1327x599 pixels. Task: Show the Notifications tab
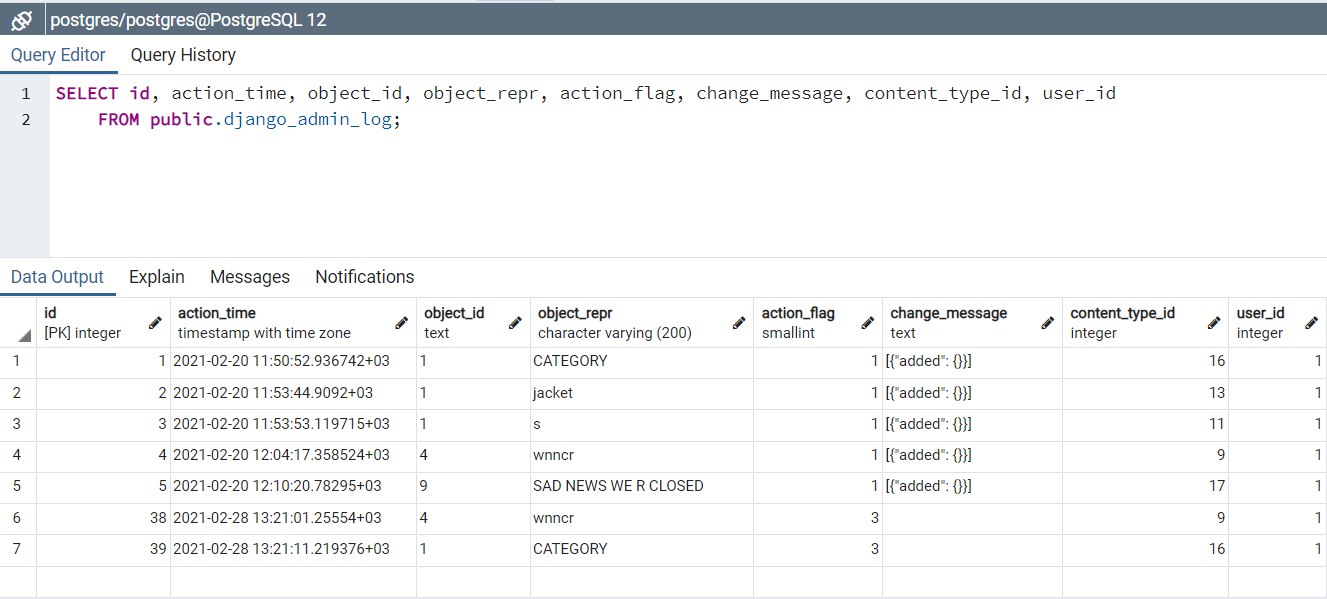364,277
